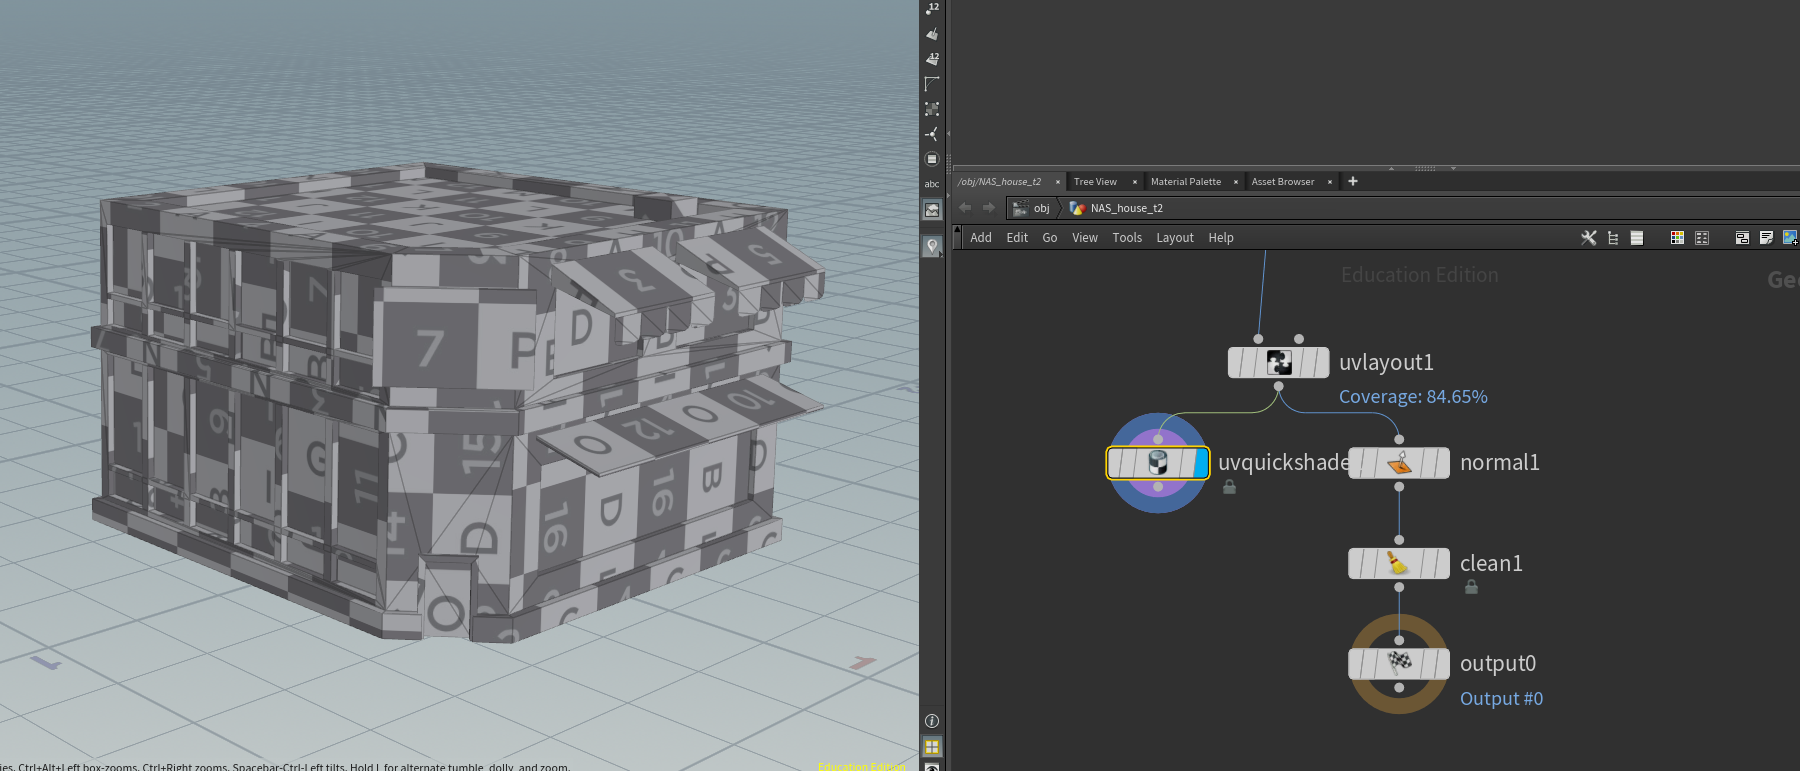Click the pane collapse down arrow
The height and width of the screenshot is (771, 1800).
(1453, 168)
